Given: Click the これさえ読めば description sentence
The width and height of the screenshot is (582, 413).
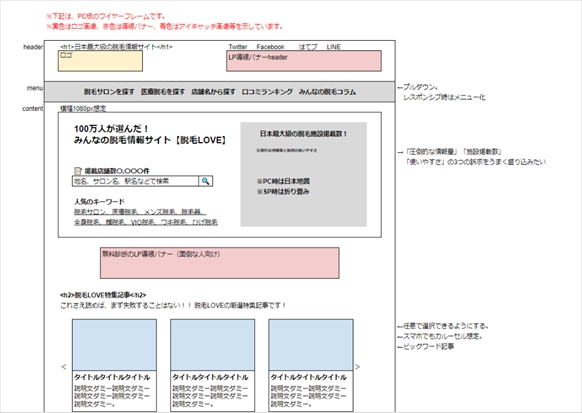Looking at the screenshot, I should click(x=173, y=305).
